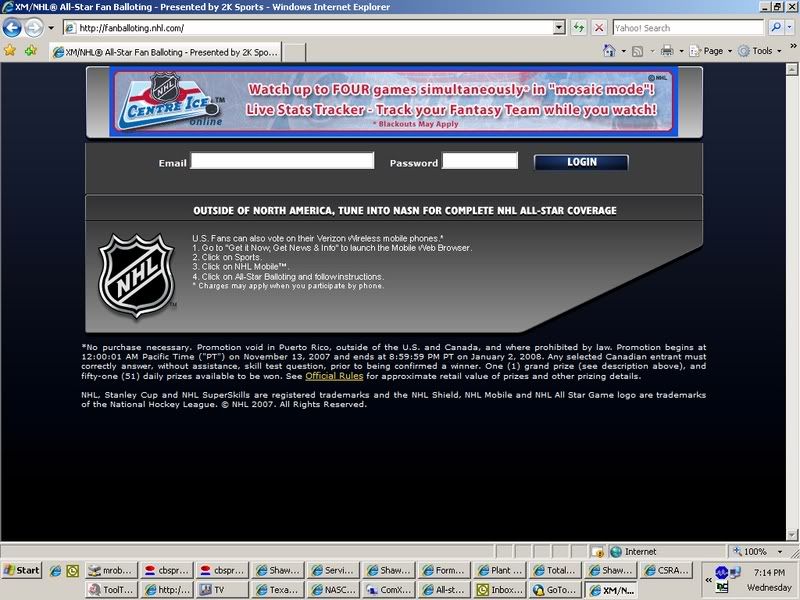
Task: Click the 100% zoom level control
Action: tap(750, 552)
